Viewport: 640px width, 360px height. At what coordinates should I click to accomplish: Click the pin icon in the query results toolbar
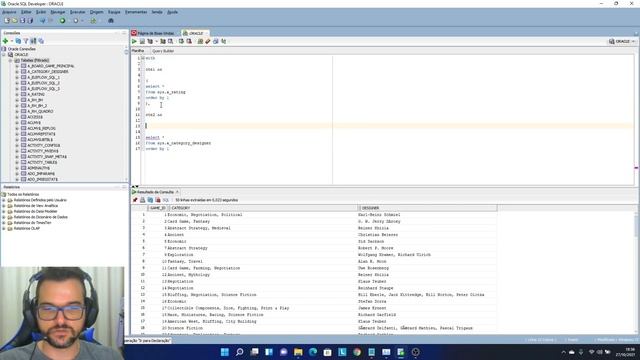(x=135, y=200)
